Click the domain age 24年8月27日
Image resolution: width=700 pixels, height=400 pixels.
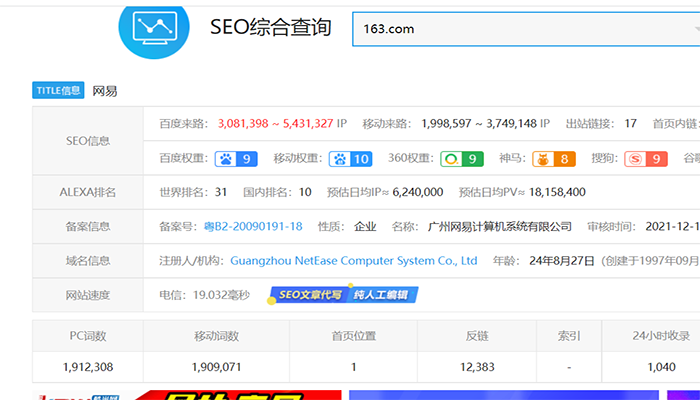(562, 261)
